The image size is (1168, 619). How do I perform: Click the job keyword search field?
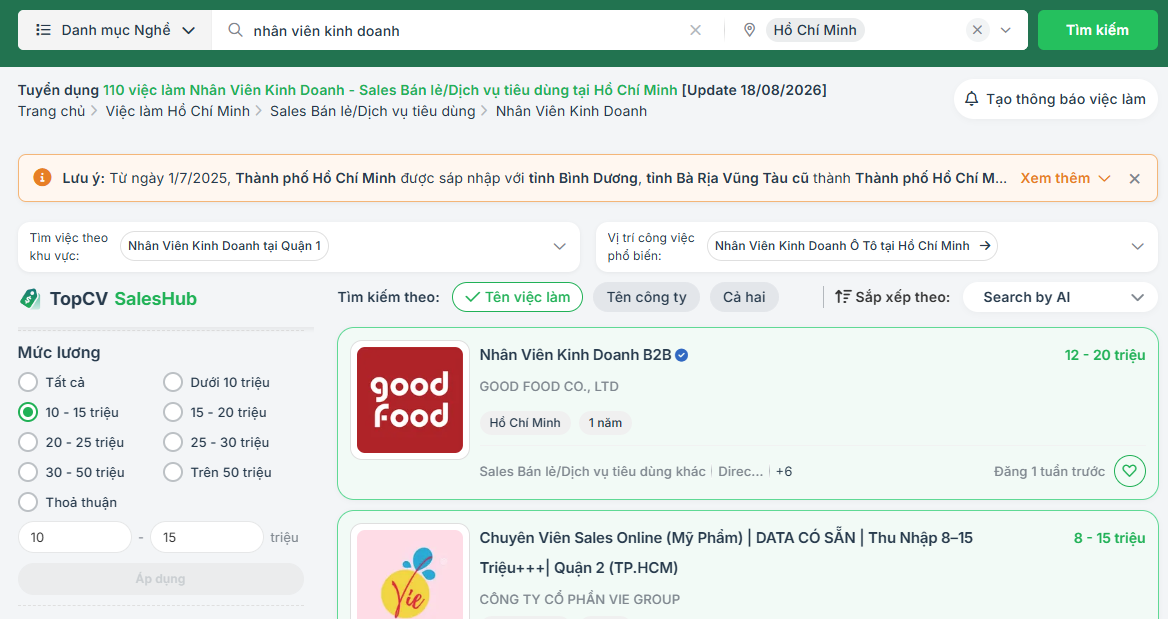point(466,31)
